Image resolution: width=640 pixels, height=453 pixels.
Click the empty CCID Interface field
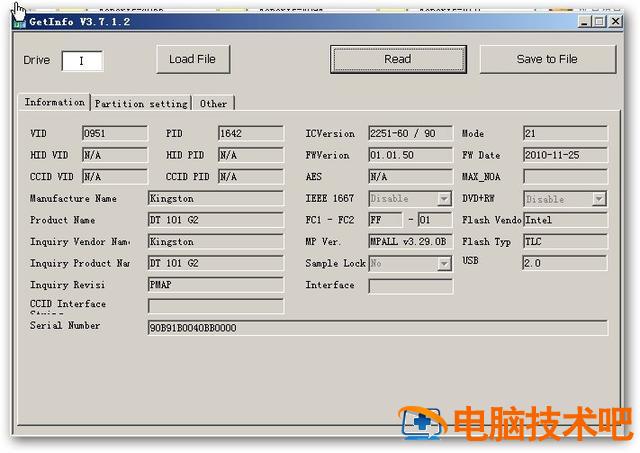[216, 306]
